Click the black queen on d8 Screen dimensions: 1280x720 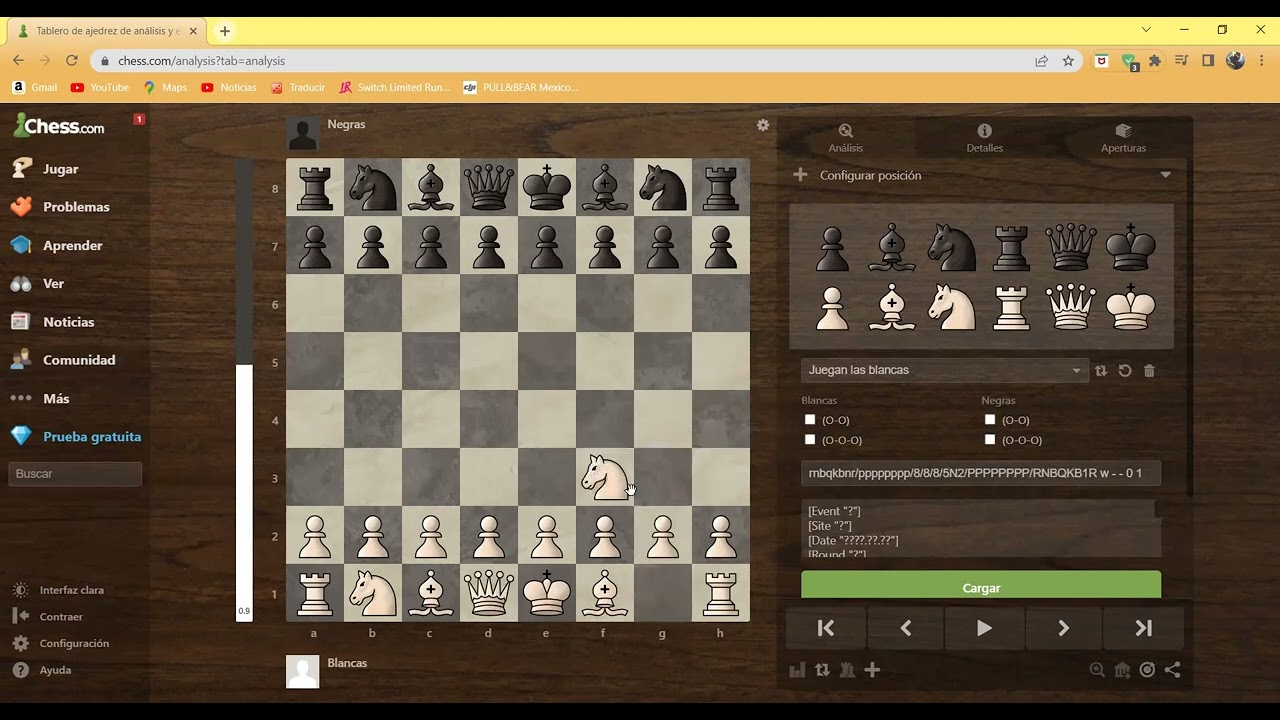pos(489,187)
